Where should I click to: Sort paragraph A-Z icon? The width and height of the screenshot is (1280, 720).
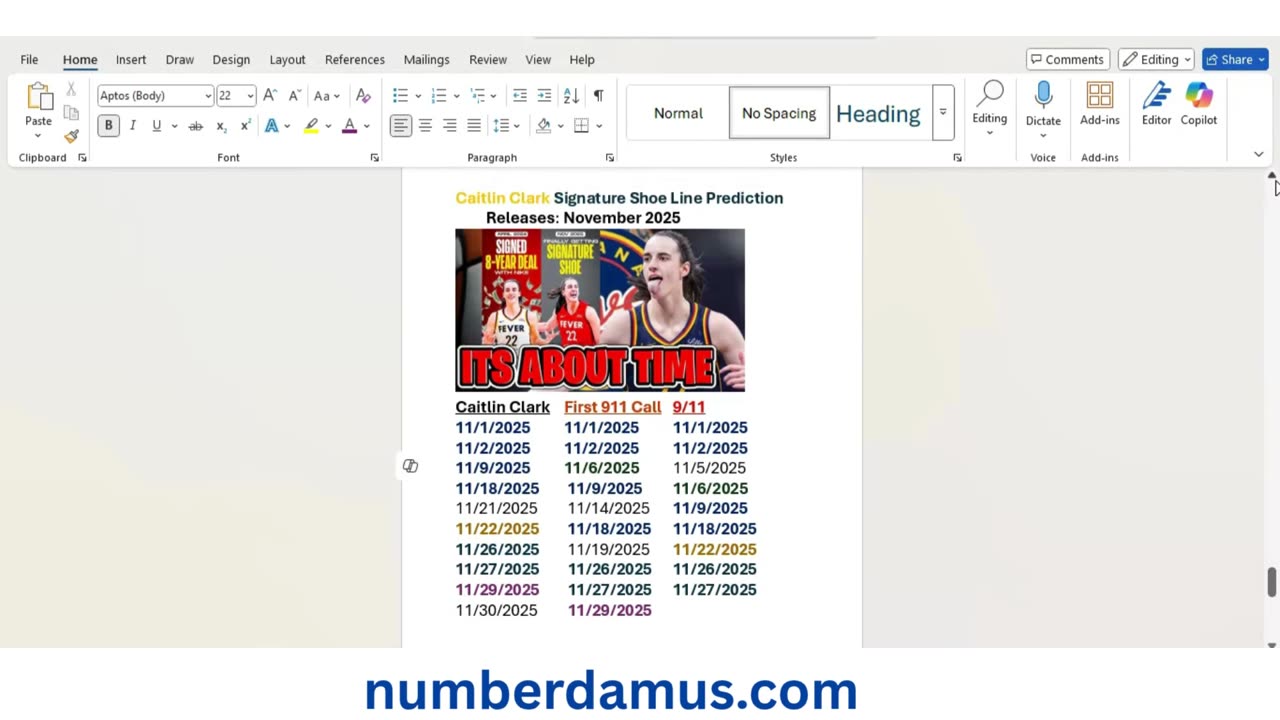click(x=571, y=95)
